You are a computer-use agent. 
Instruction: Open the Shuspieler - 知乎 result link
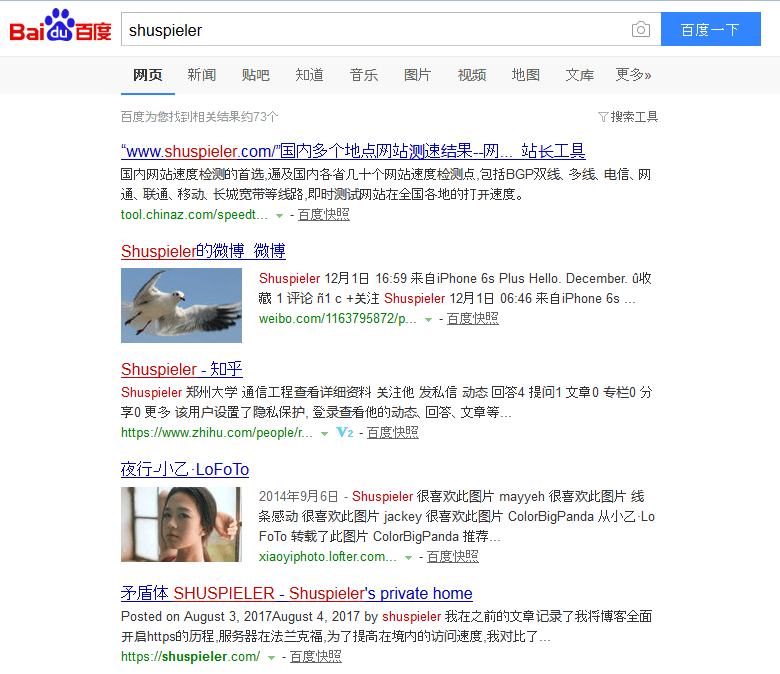point(182,369)
